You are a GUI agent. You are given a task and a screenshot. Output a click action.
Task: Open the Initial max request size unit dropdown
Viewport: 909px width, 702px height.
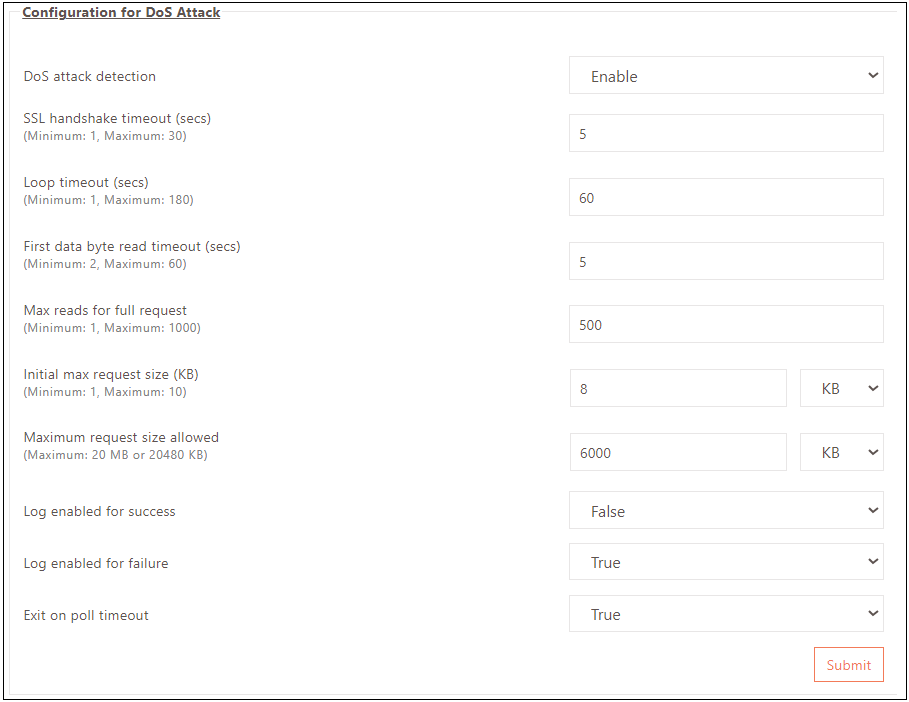[841, 389]
